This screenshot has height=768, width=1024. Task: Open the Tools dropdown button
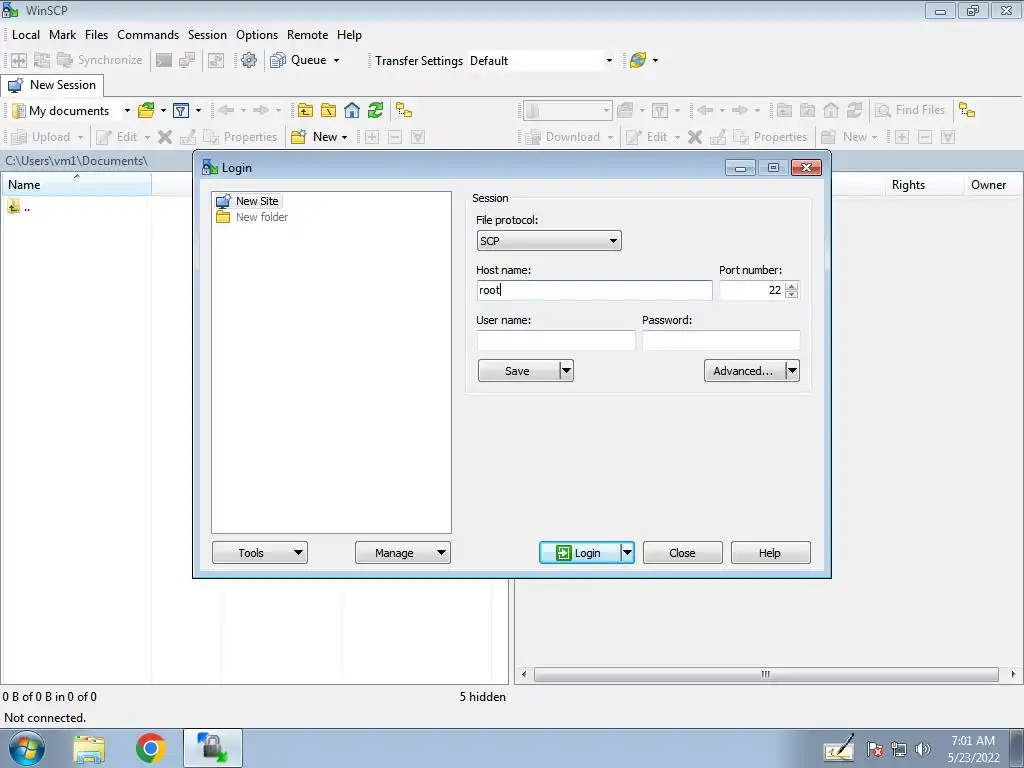(260, 553)
